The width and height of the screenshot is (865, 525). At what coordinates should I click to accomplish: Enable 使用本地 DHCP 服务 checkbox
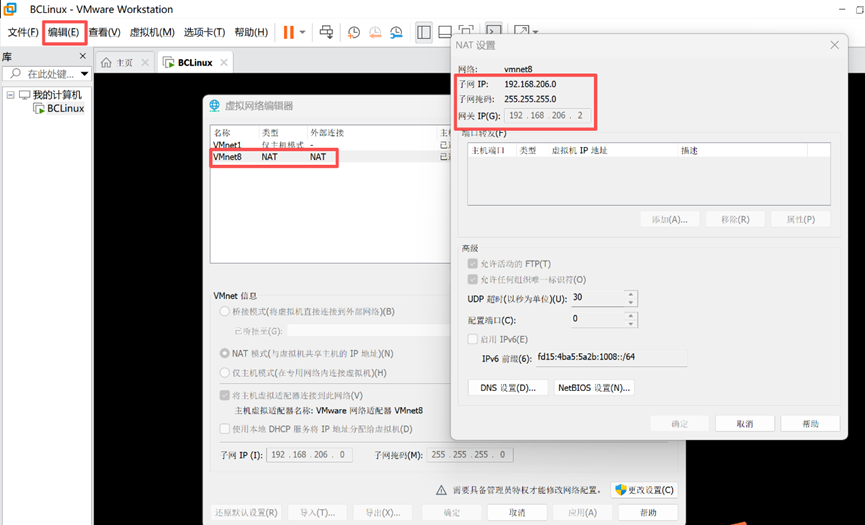coord(225,429)
